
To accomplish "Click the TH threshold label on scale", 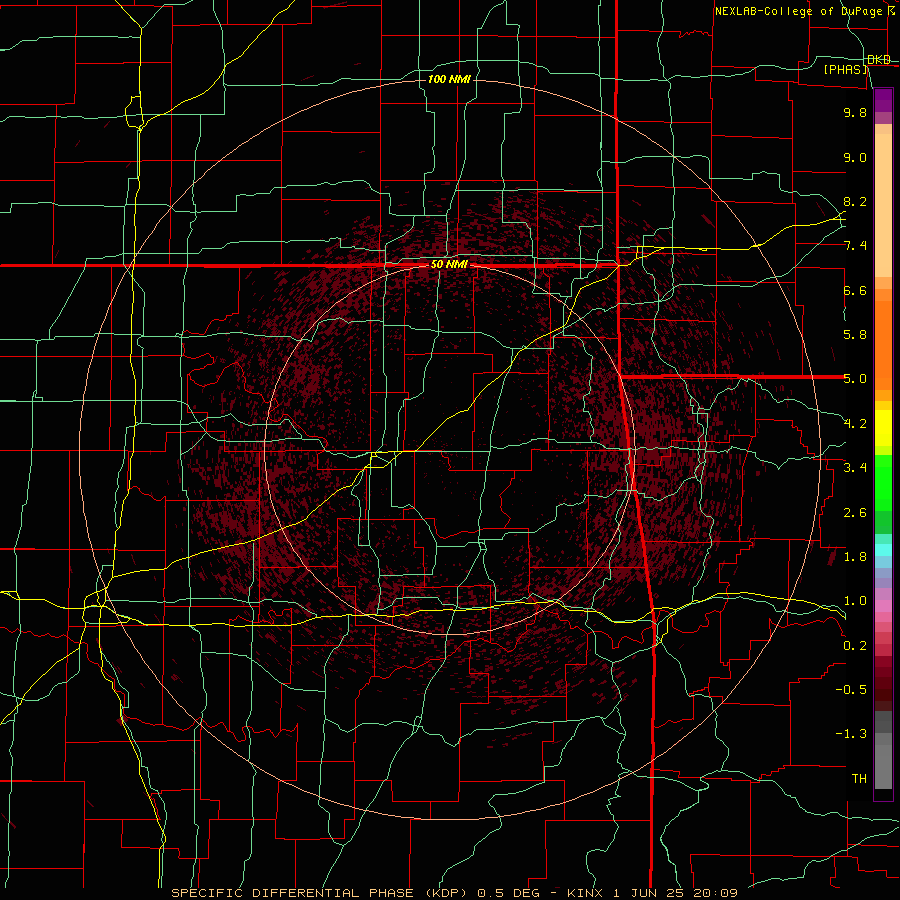I will [x=859, y=779].
